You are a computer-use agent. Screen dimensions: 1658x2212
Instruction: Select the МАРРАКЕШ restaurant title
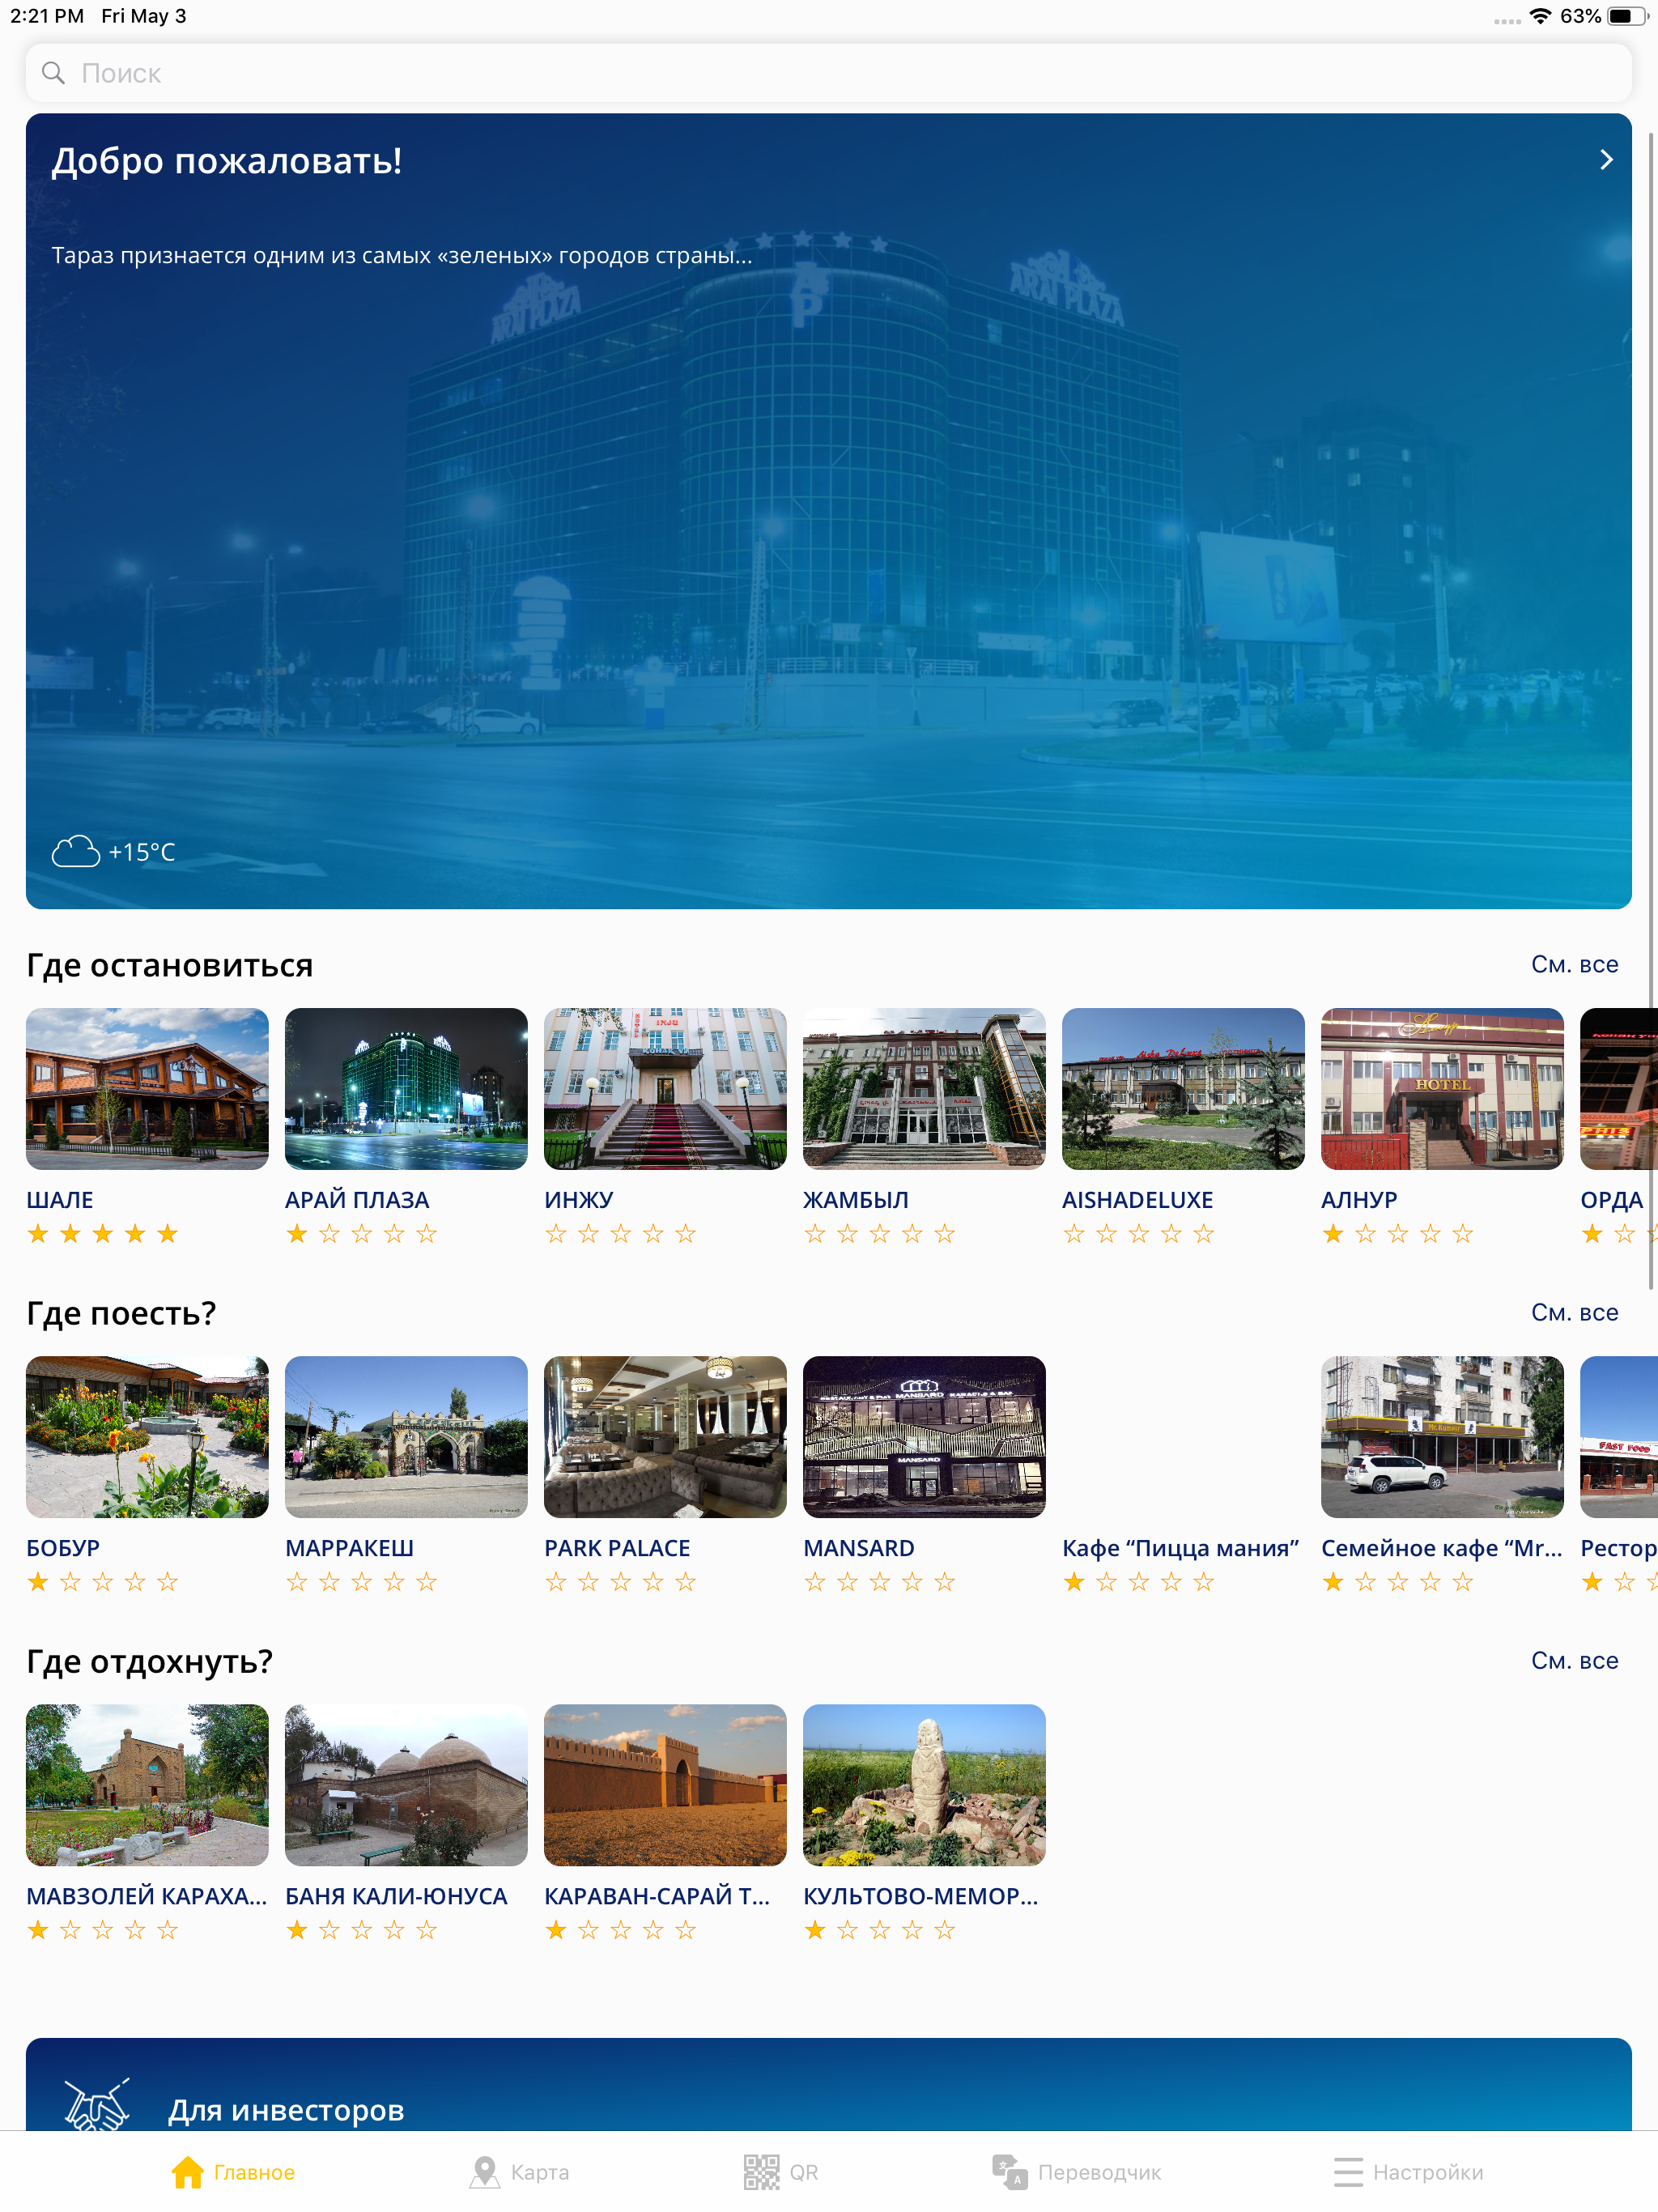point(349,1548)
